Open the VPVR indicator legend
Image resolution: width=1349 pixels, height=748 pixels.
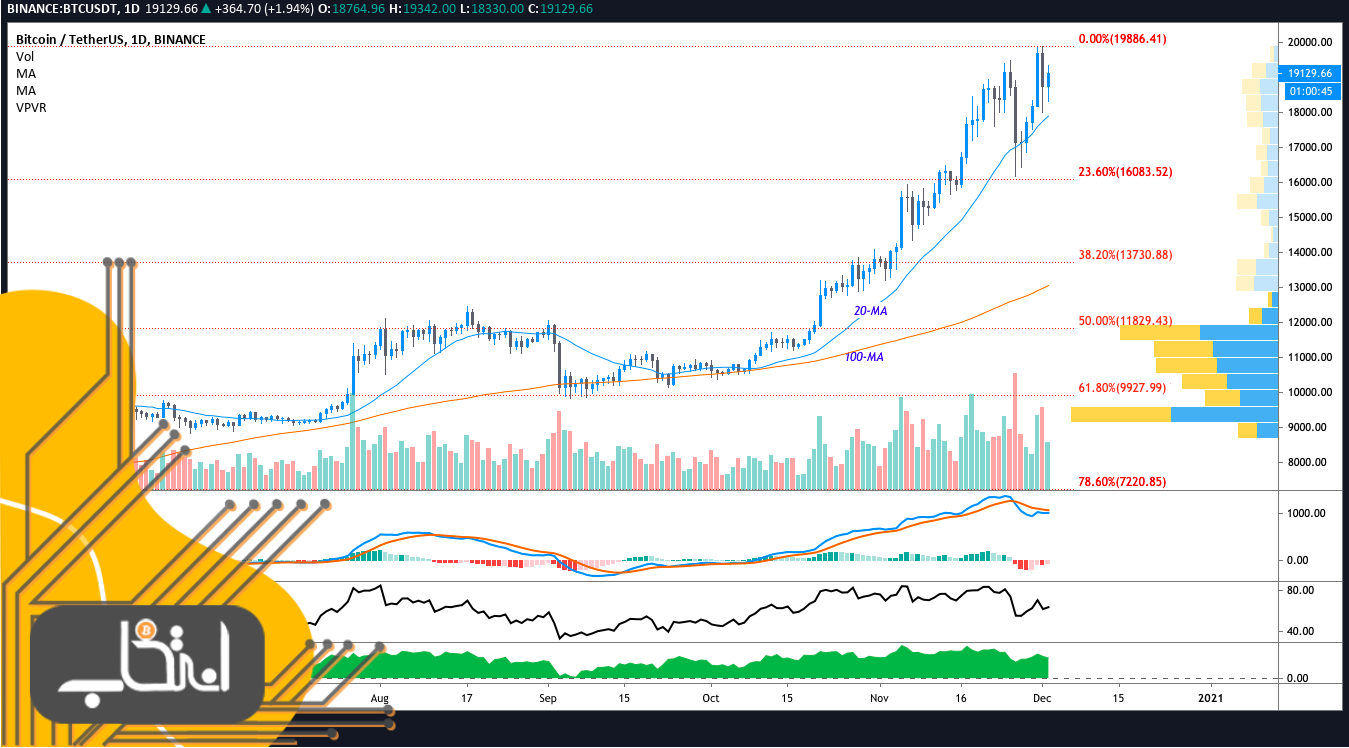point(31,106)
